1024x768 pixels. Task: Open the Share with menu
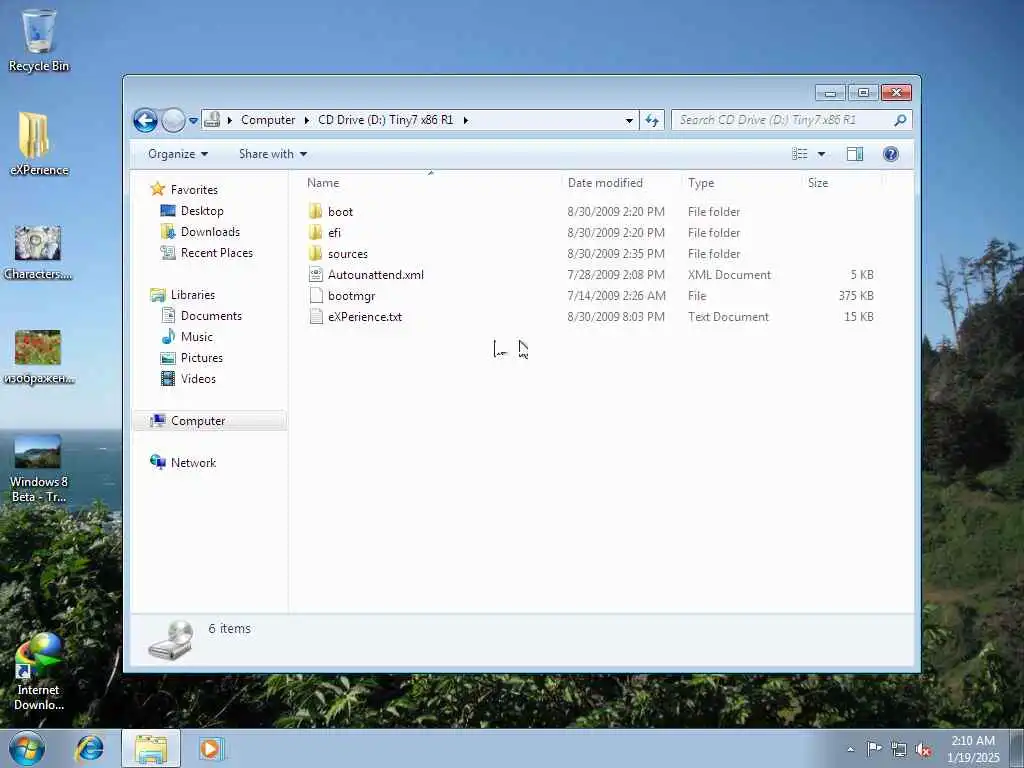click(273, 154)
